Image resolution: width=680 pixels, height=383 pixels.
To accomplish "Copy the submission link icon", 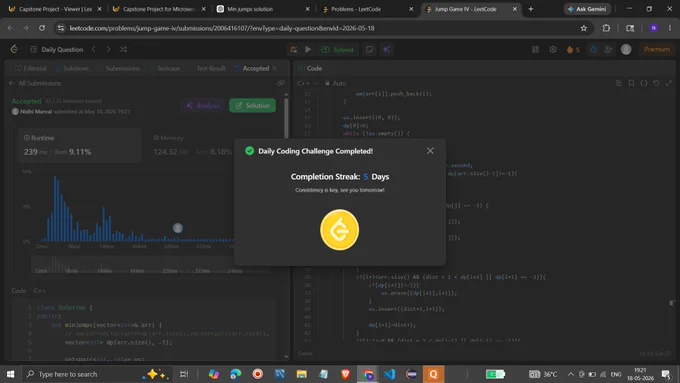I will click(281, 83).
